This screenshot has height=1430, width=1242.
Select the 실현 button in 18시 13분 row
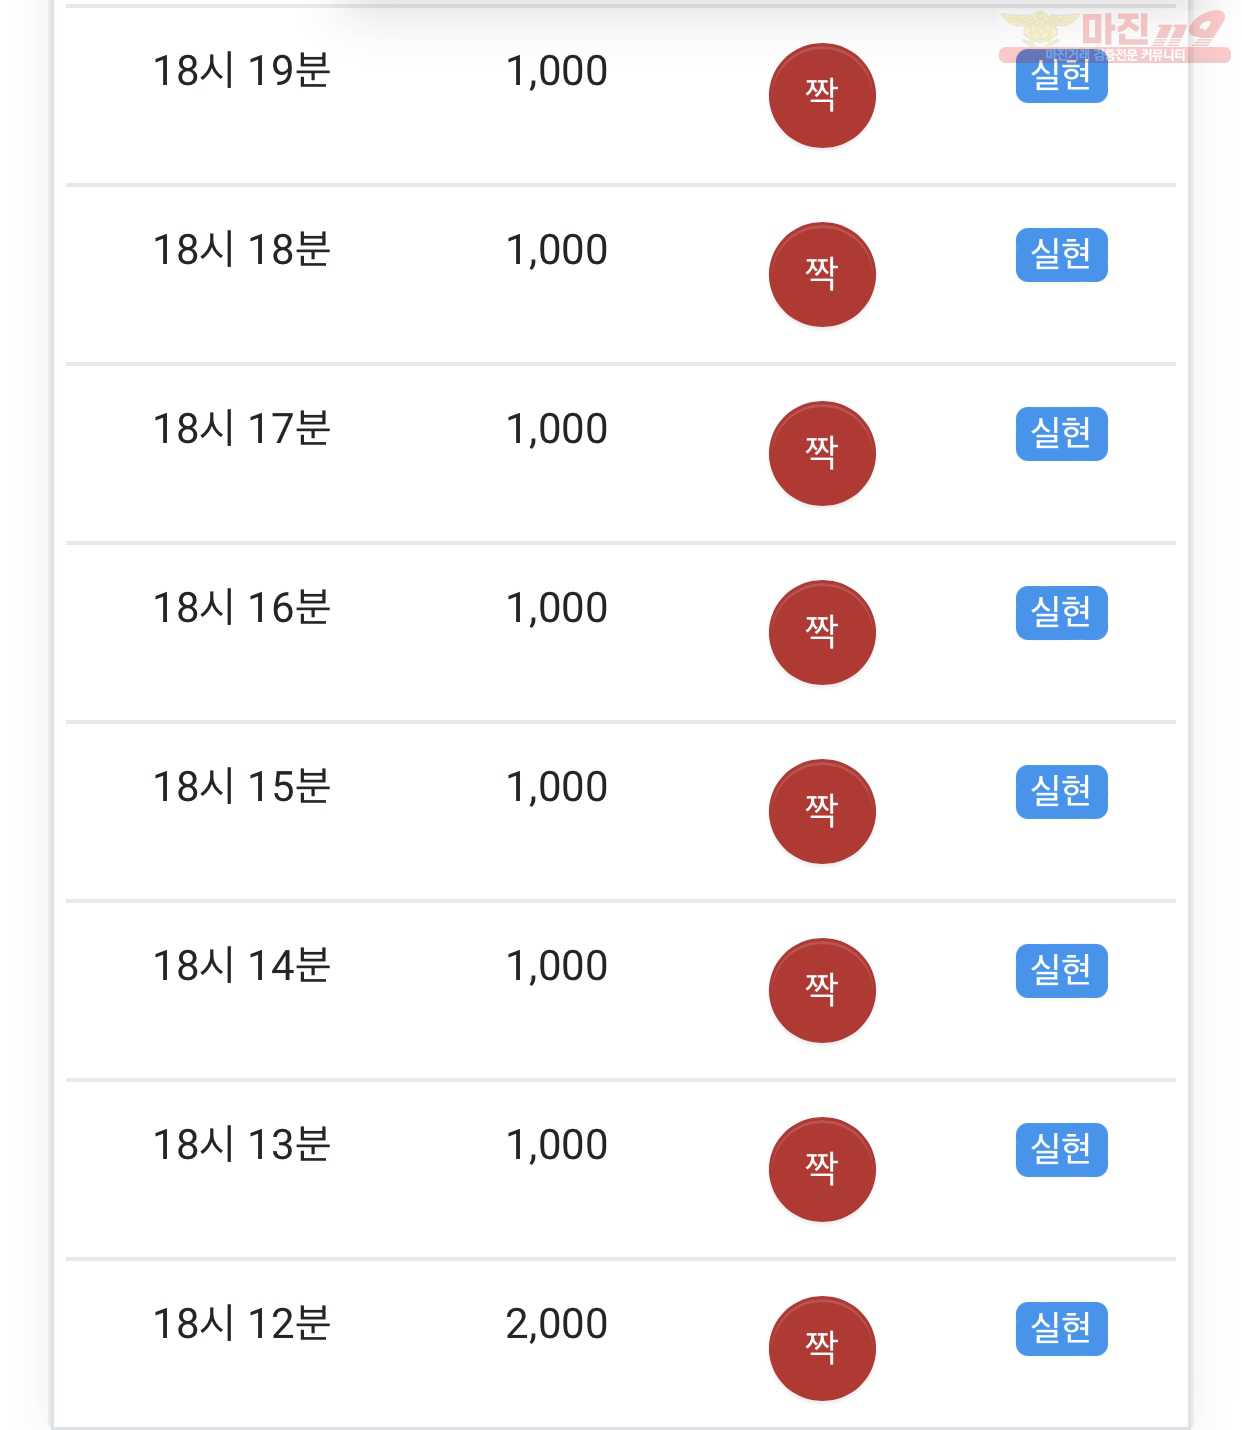[x=1062, y=1149]
